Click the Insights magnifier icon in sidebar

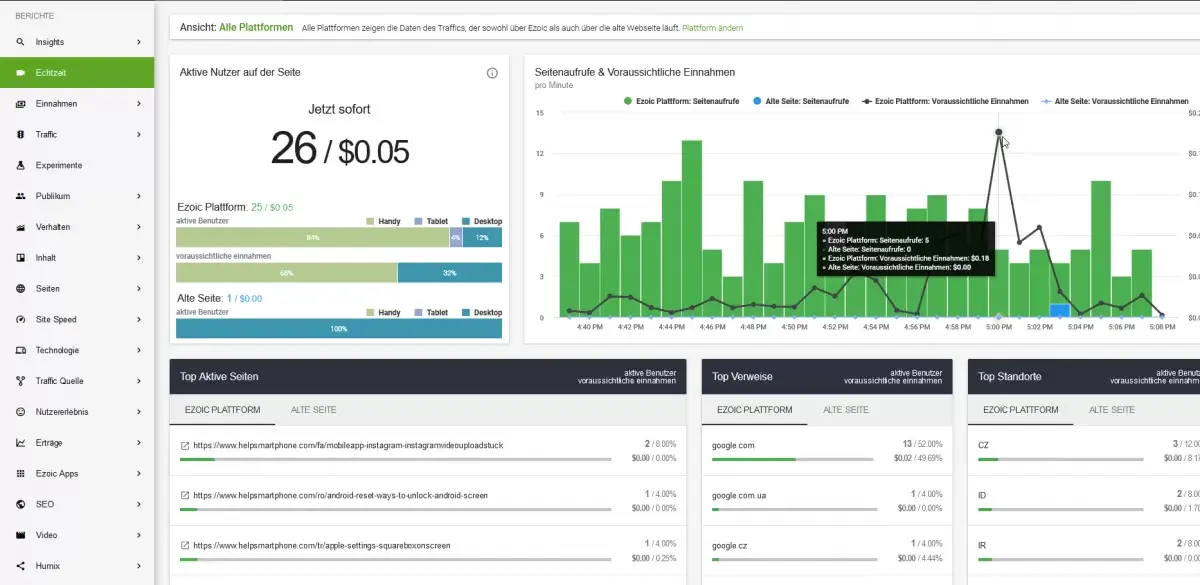pyautogui.click(x=20, y=42)
